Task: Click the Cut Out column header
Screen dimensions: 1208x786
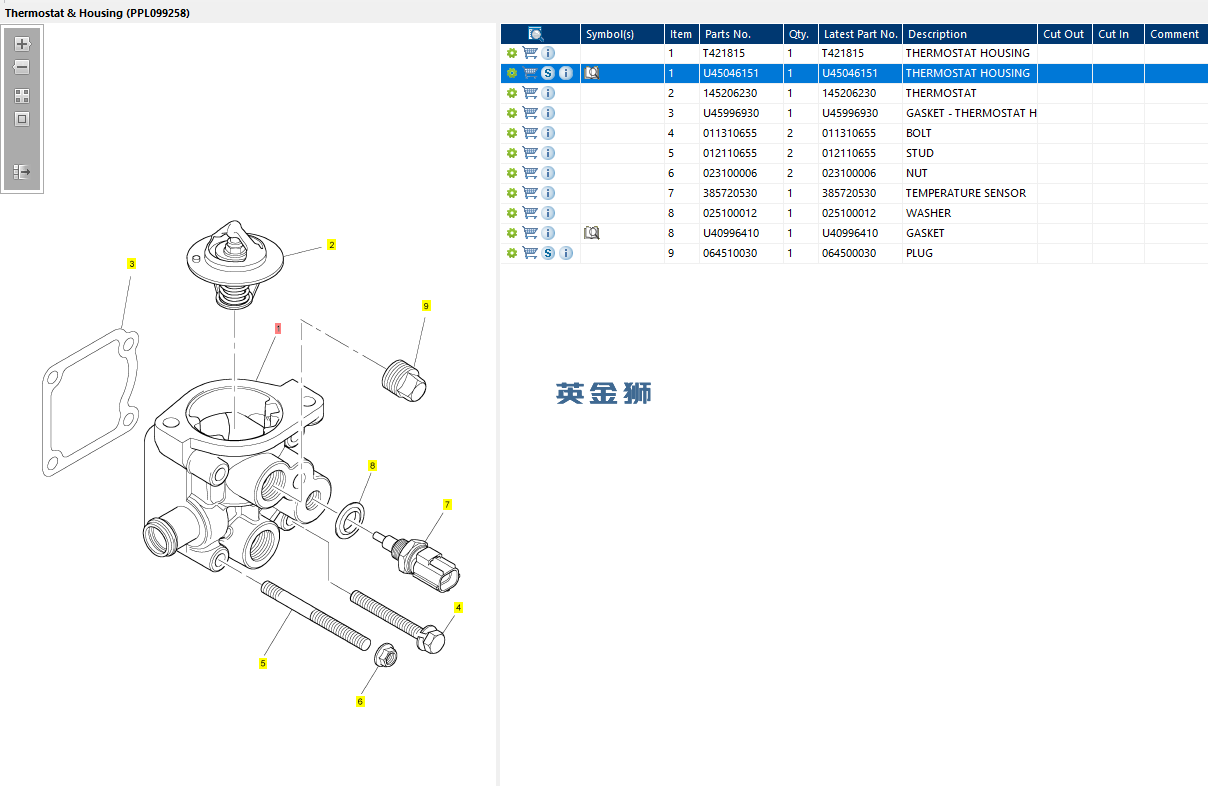Action: [x=1065, y=34]
